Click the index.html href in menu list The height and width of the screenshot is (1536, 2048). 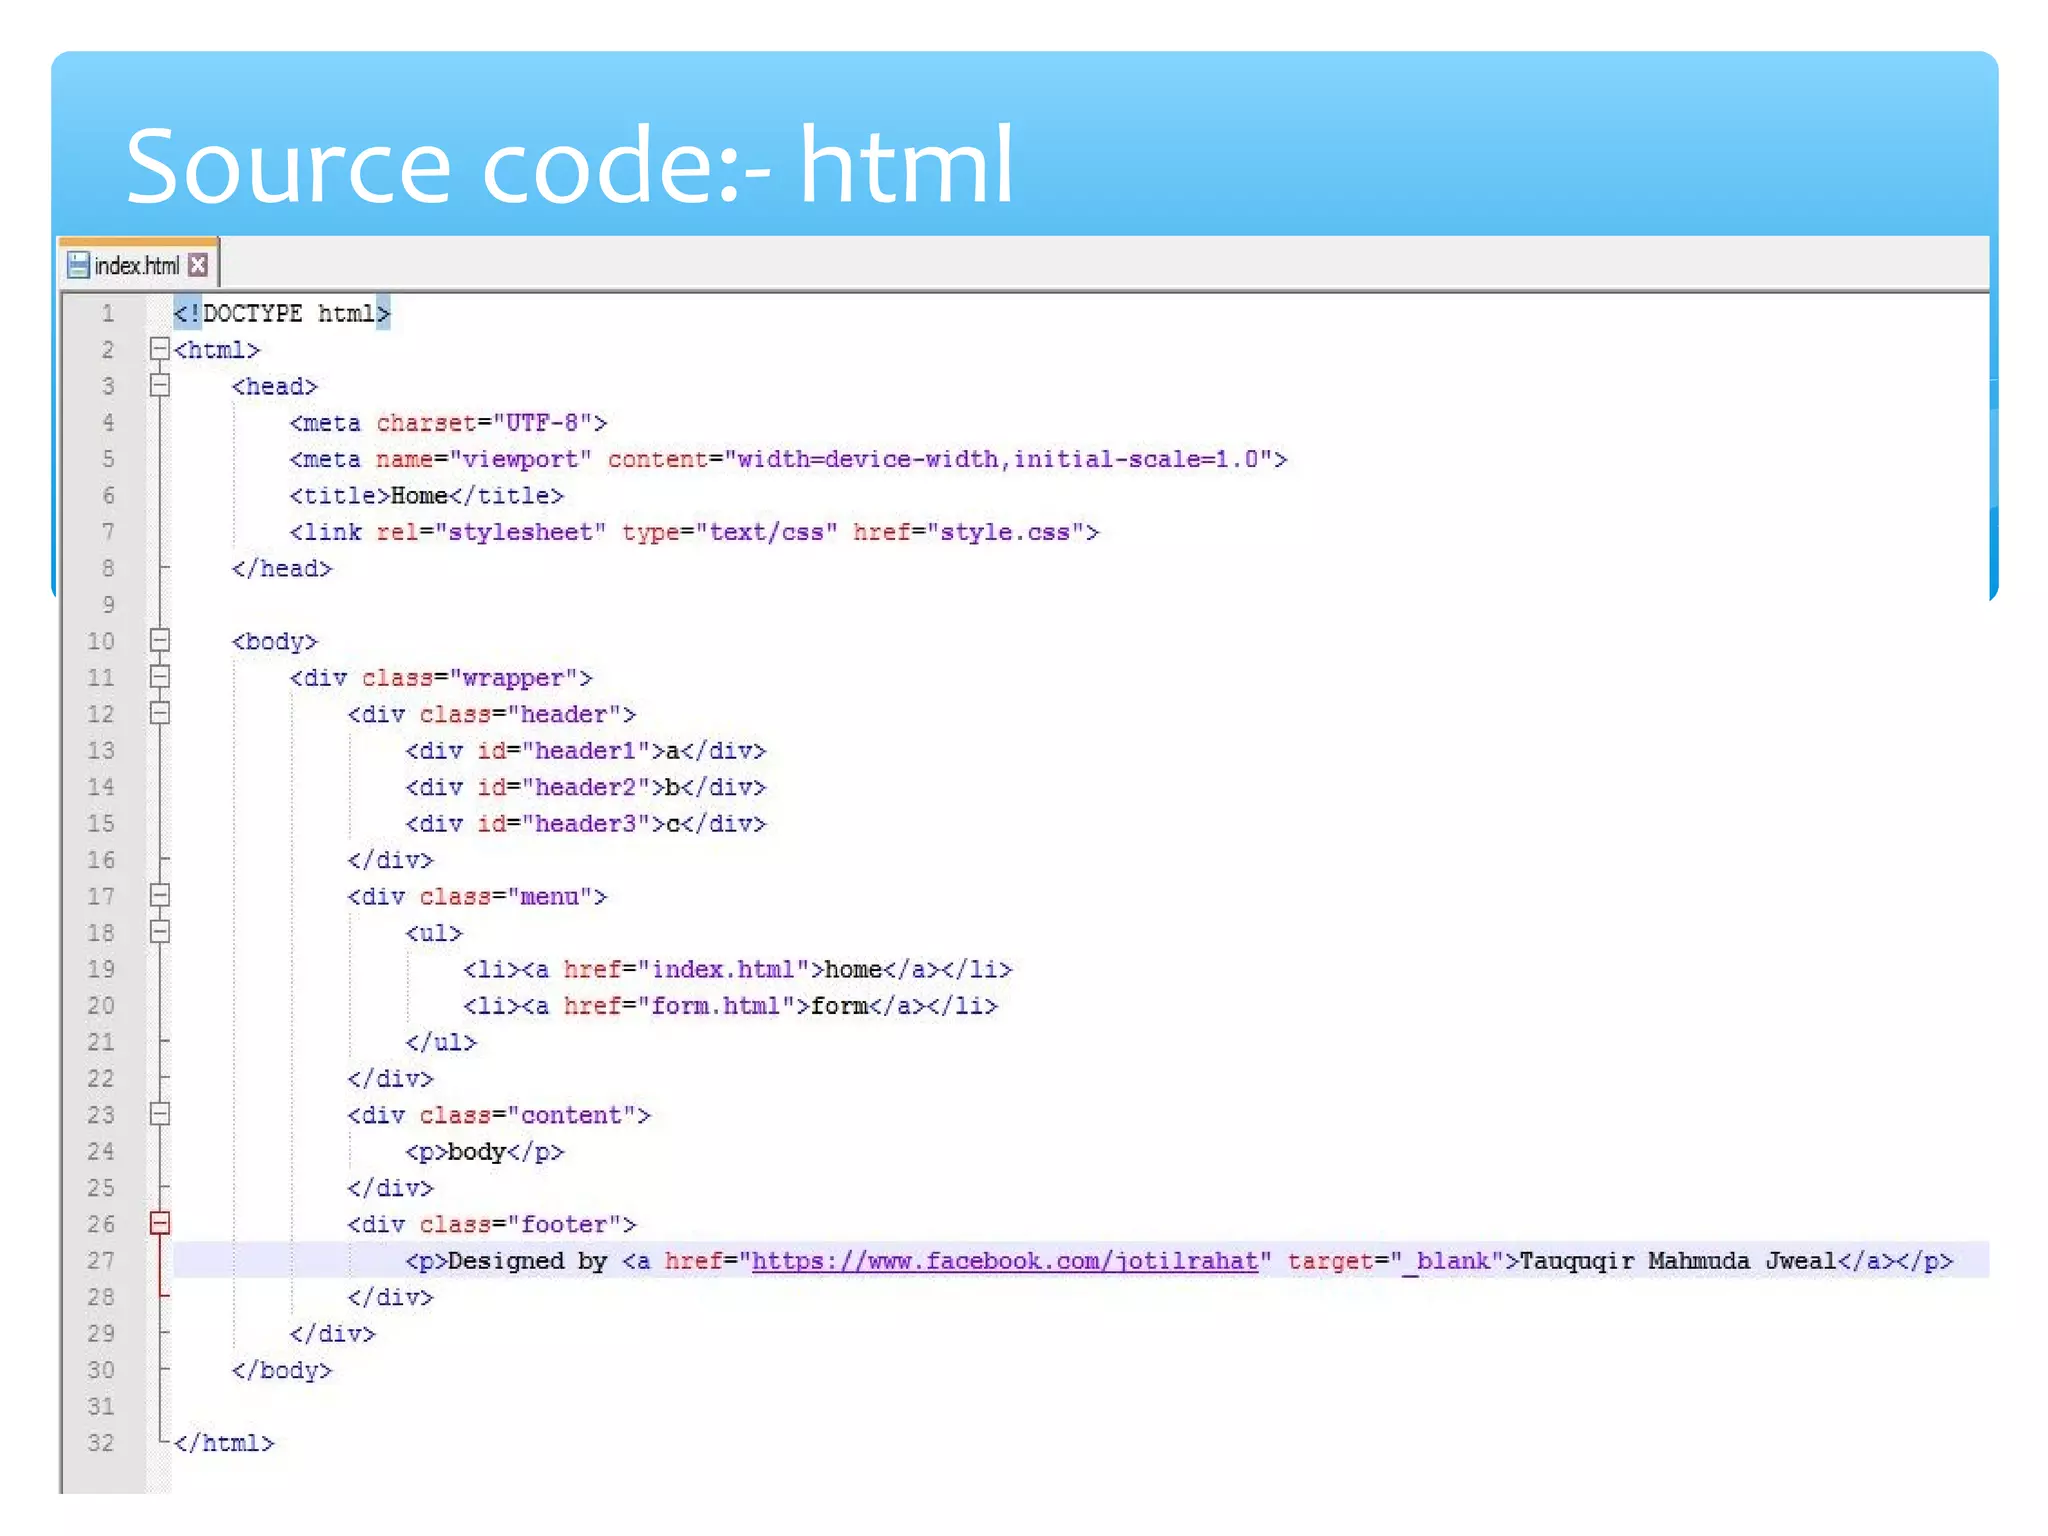[x=722, y=969]
